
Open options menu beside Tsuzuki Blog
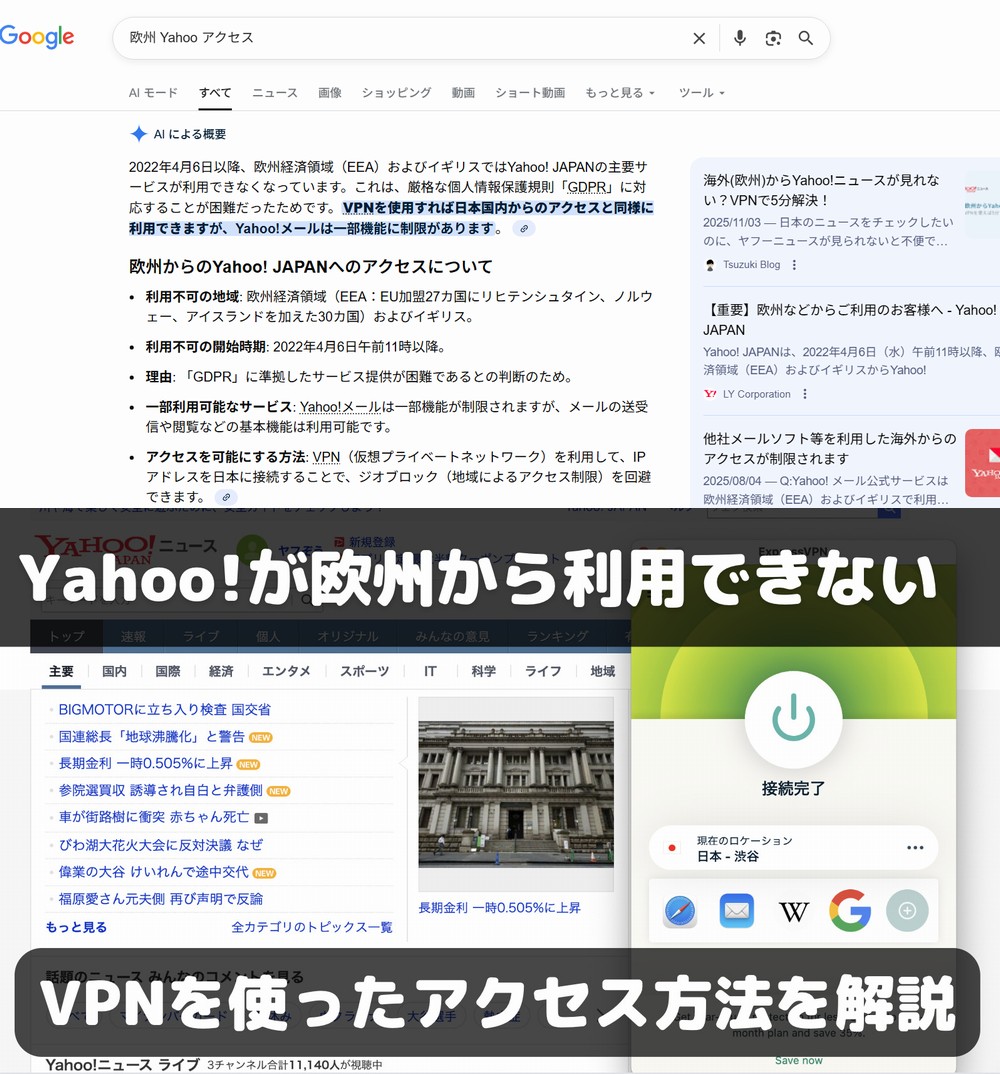pyautogui.click(x=795, y=265)
